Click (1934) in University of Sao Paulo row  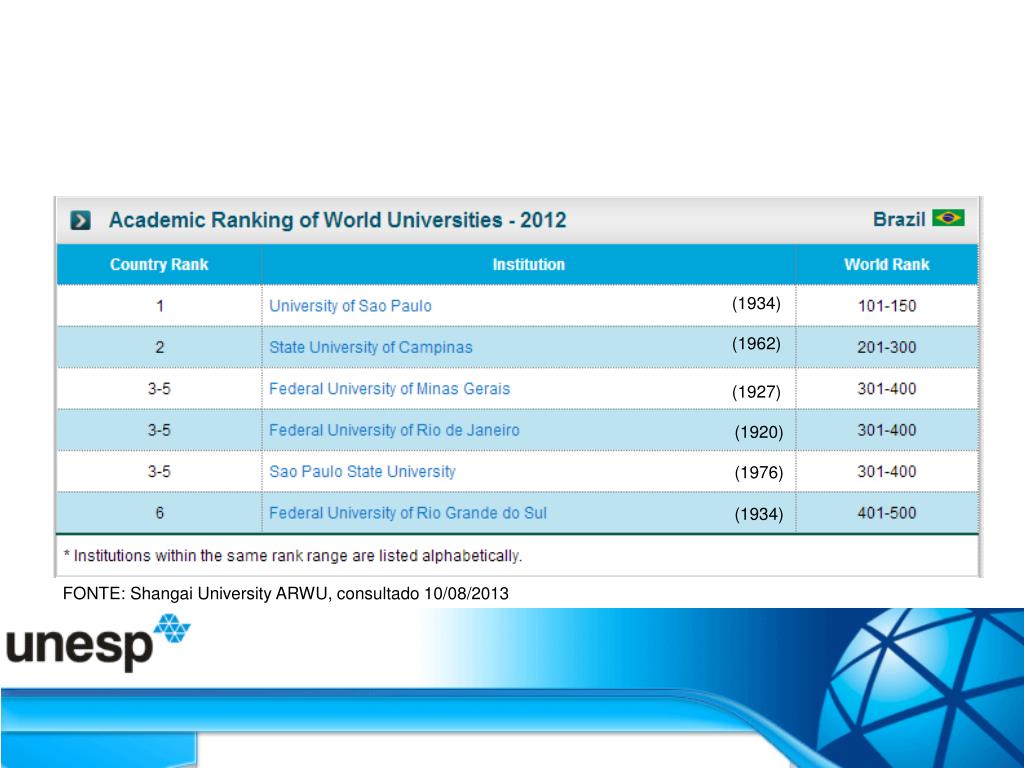coord(756,304)
